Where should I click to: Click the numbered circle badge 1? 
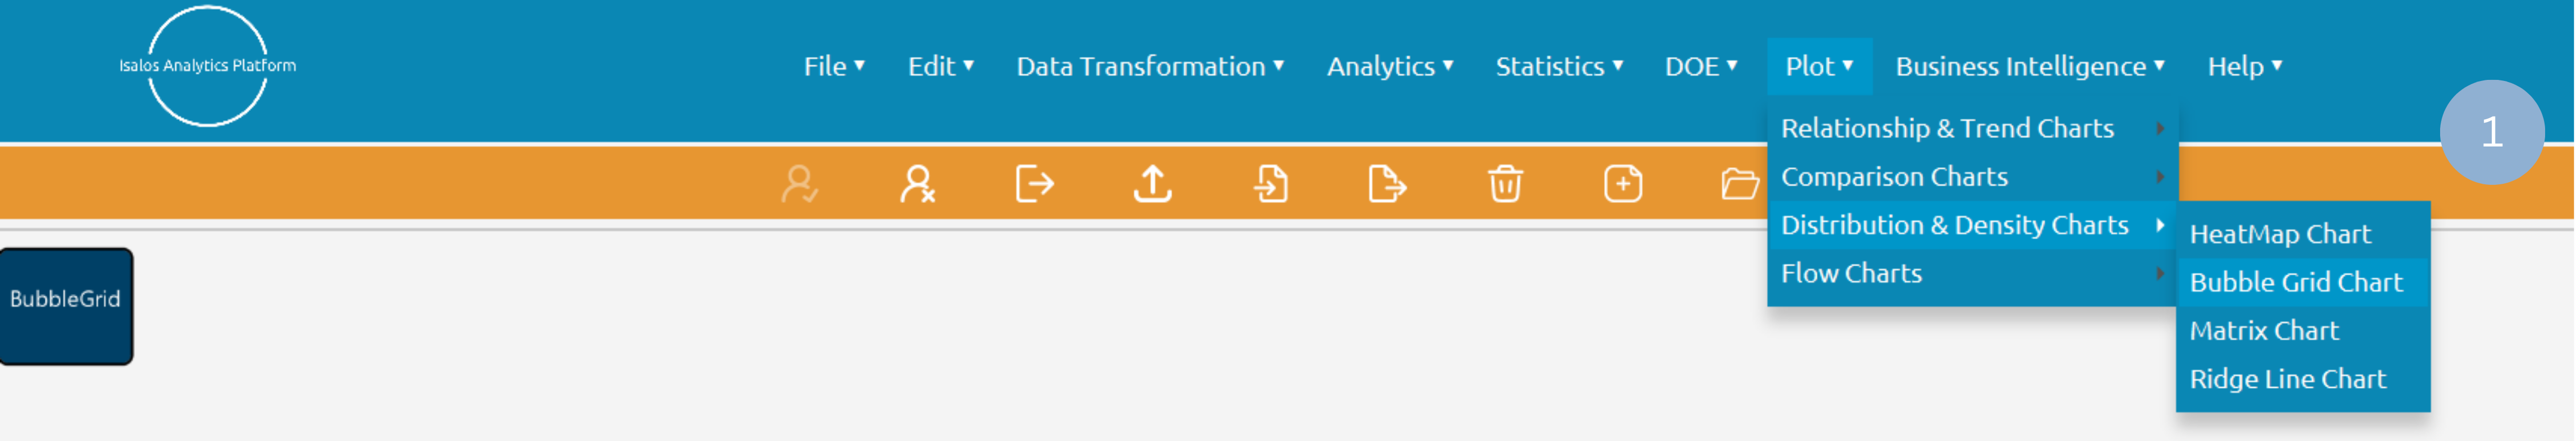2491,132
